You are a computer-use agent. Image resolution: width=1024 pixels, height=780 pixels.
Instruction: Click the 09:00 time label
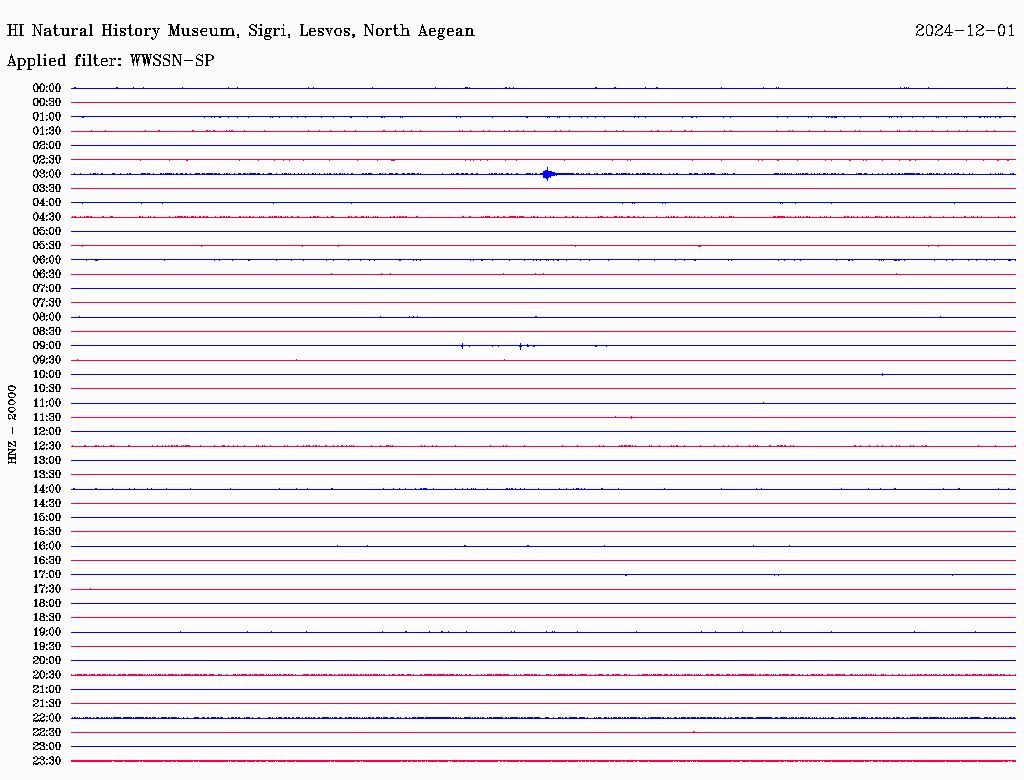[x=47, y=346]
